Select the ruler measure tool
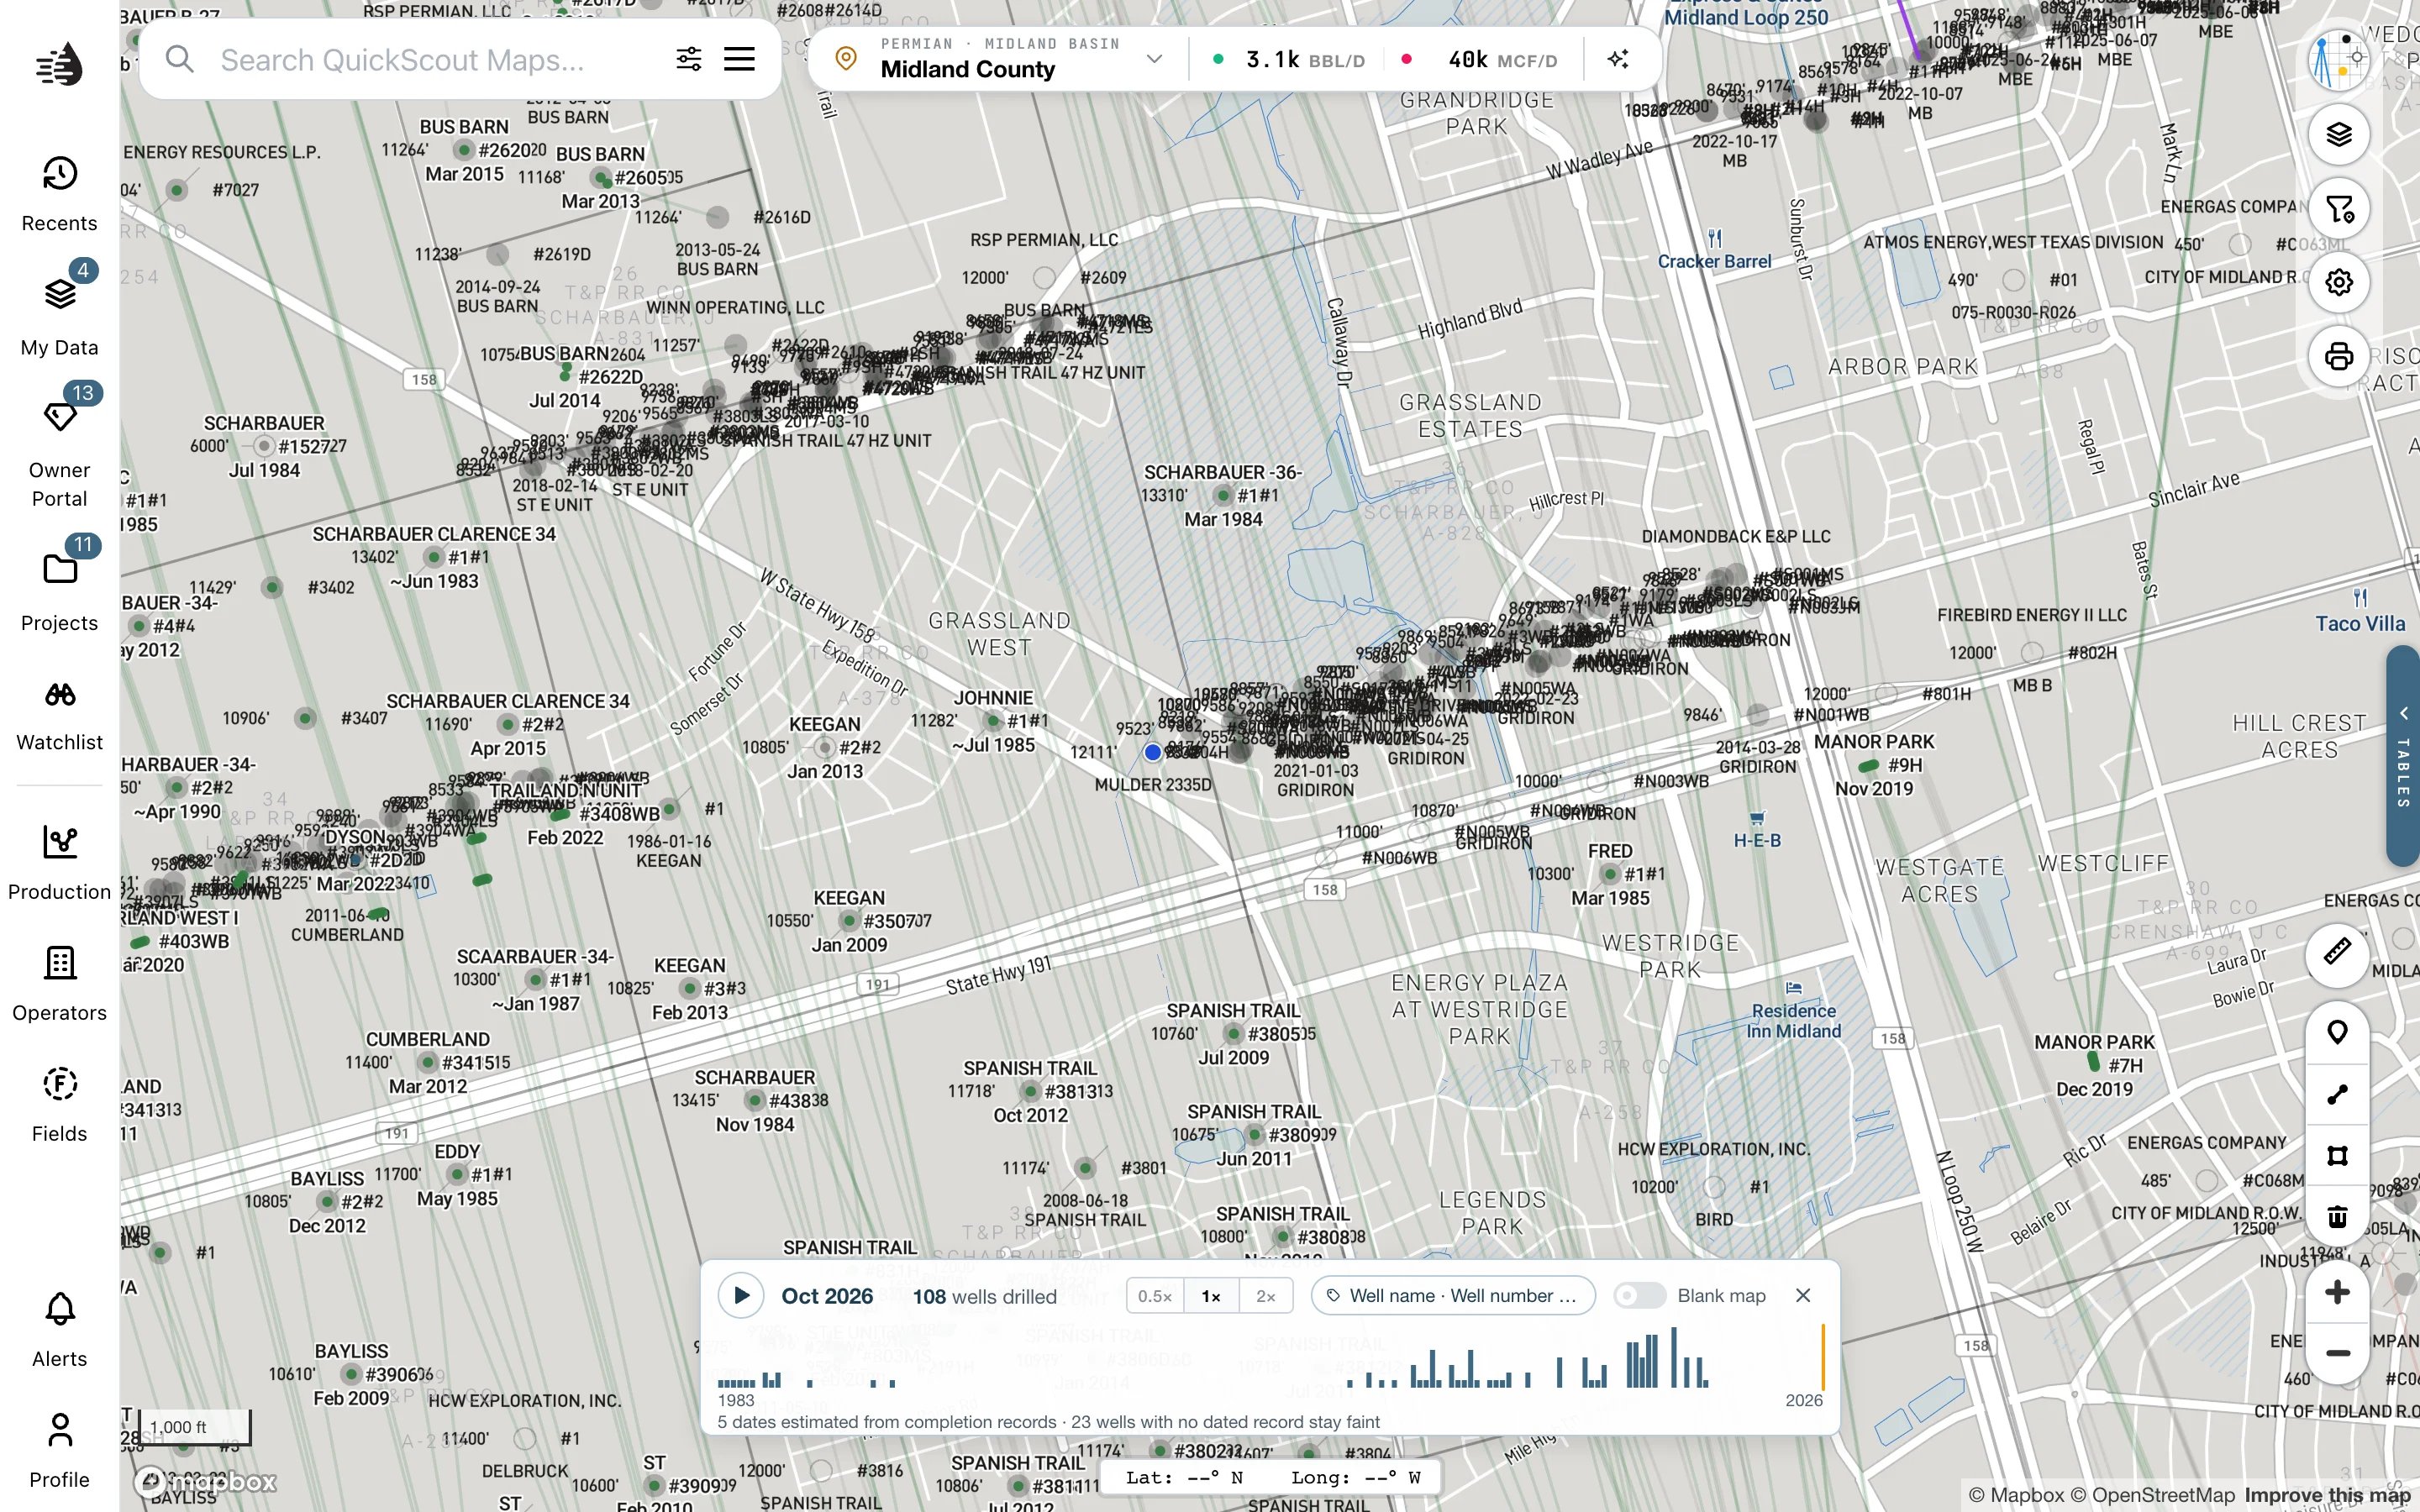 coord(2337,952)
